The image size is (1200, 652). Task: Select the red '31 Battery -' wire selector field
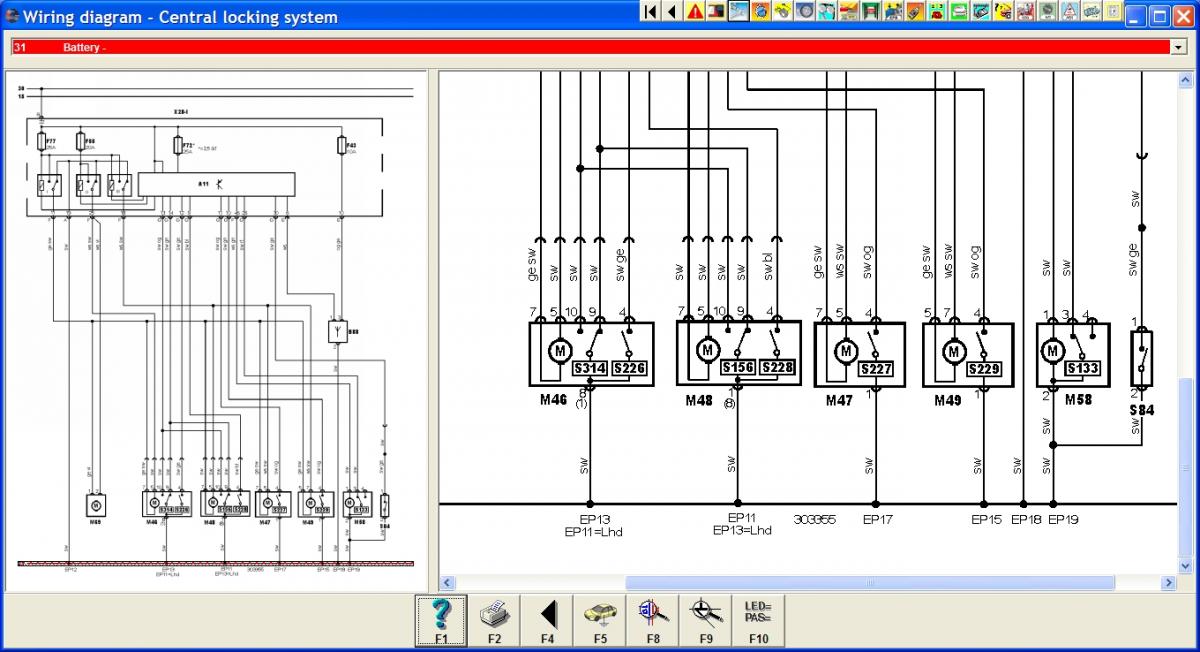(x=590, y=47)
